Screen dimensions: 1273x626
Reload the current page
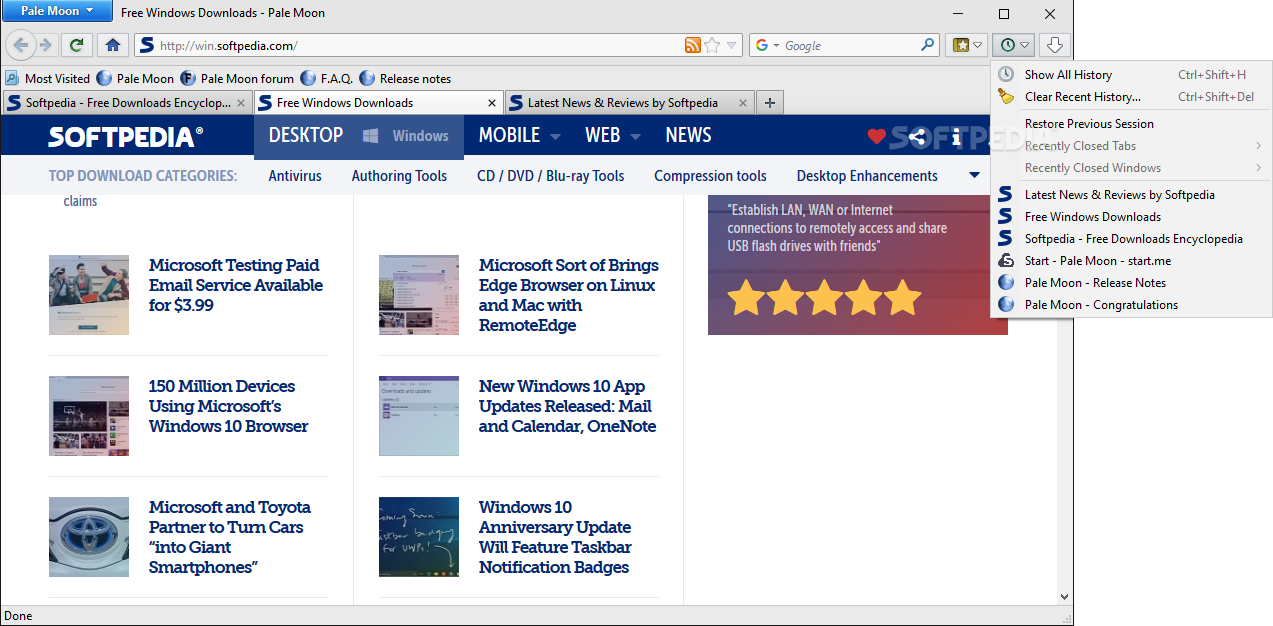(x=76, y=45)
